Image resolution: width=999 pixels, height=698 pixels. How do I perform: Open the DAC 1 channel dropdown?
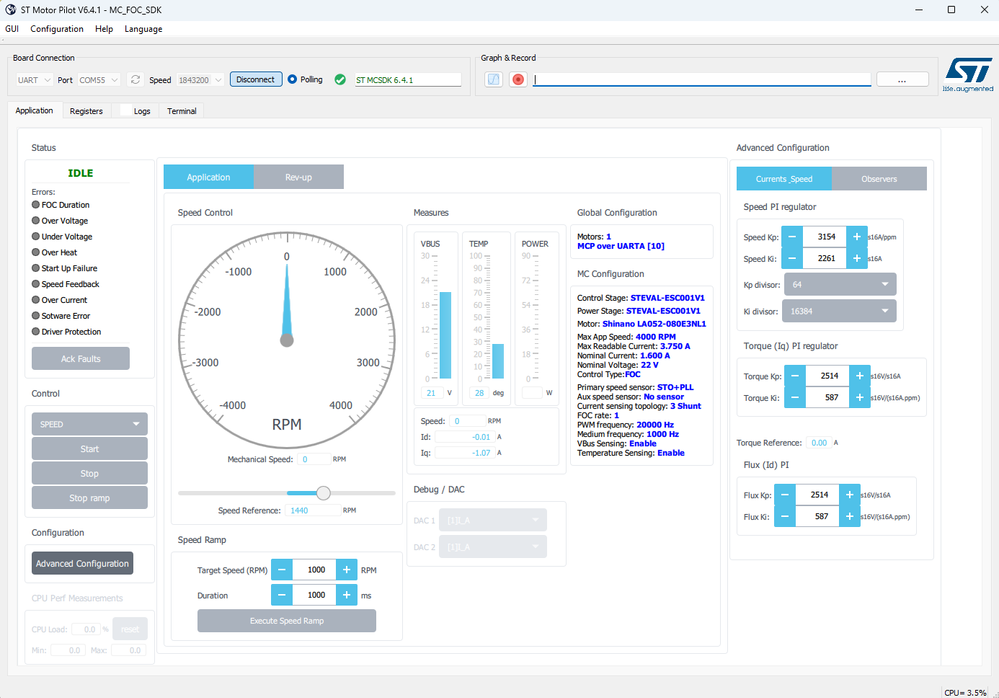492,520
